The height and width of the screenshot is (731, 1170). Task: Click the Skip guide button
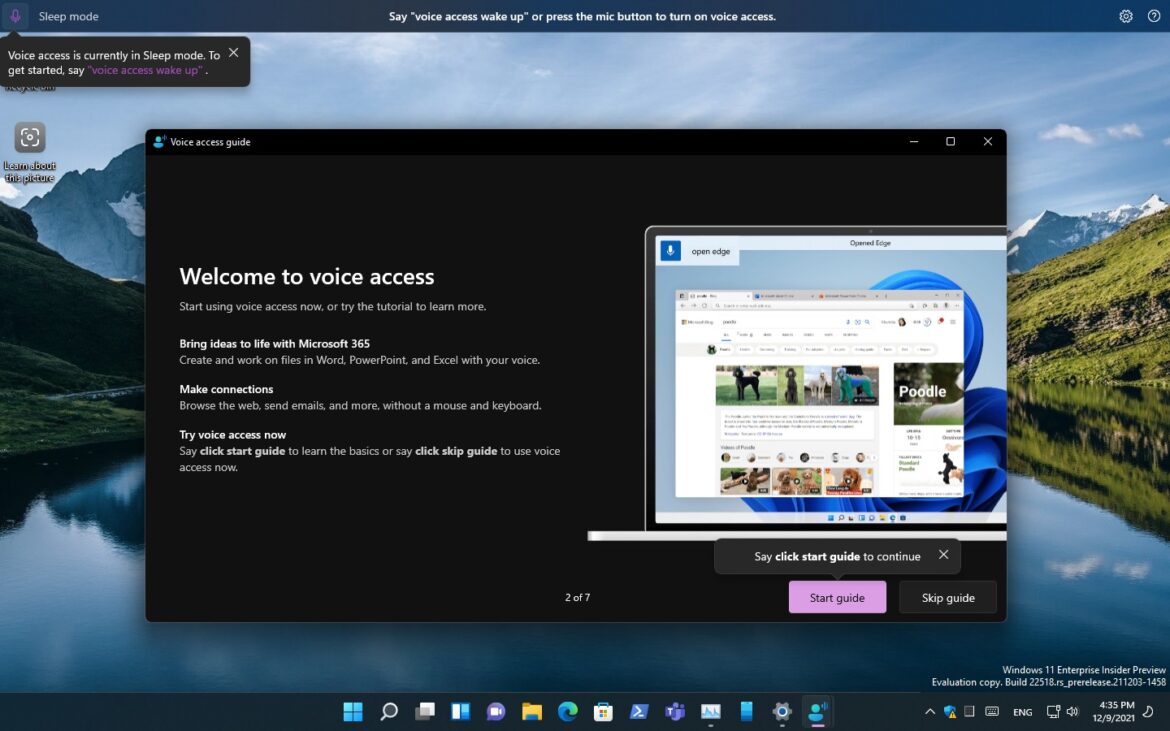946,597
